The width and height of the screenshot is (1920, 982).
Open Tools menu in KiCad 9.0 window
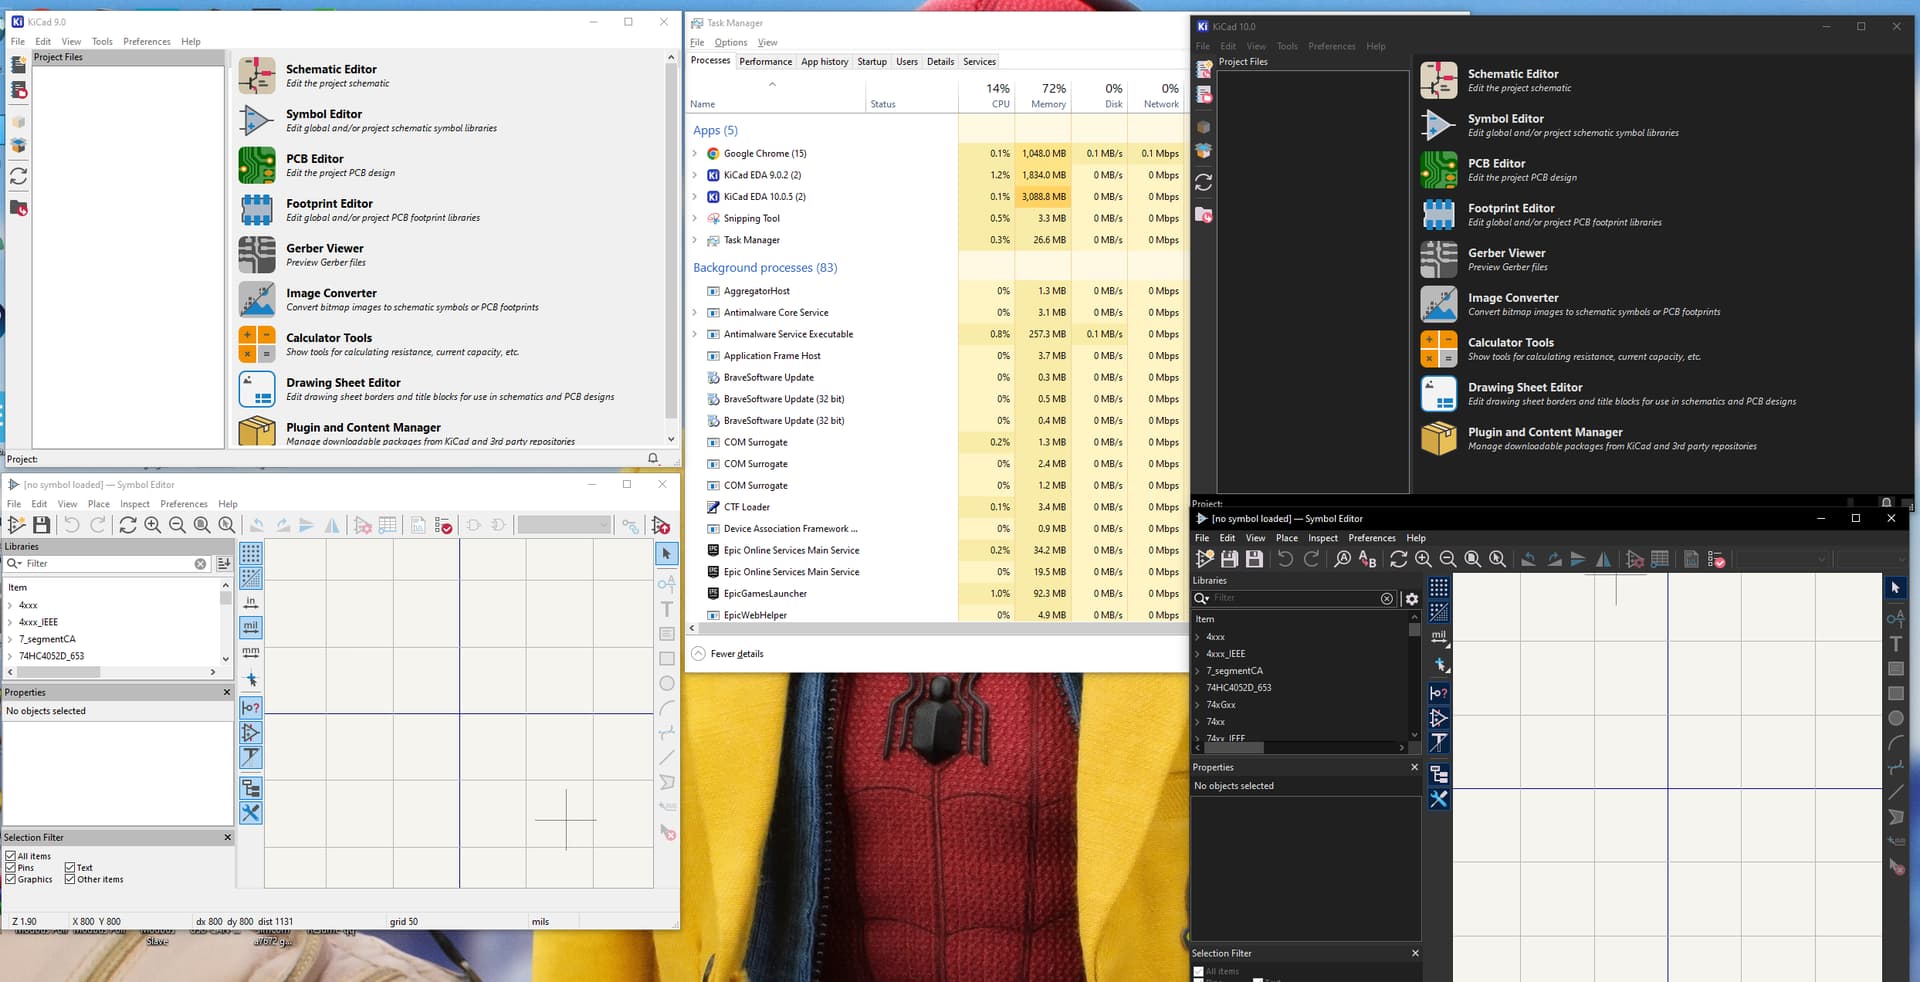[x=102, y=42]
